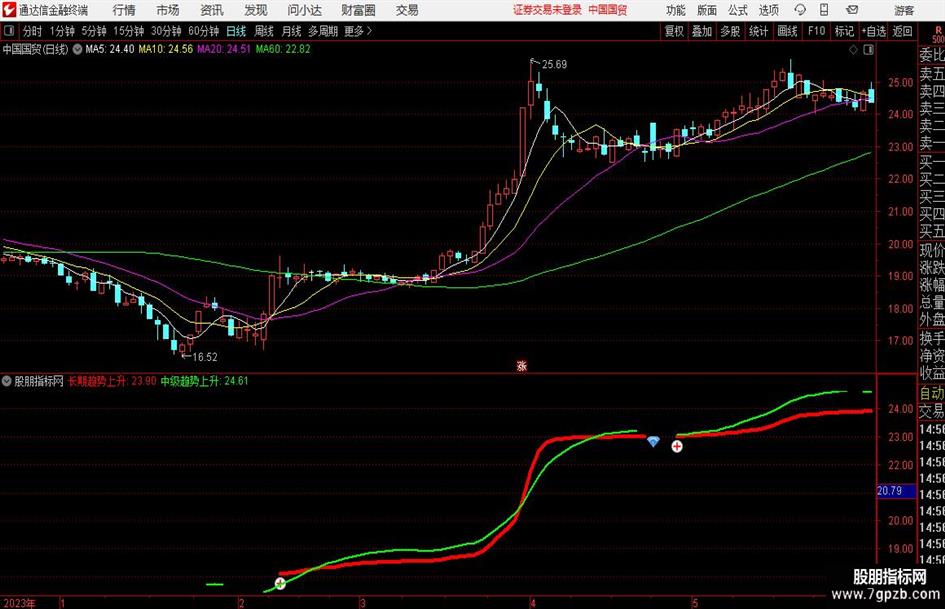Viewport: 945px width, 609px height.
Task: Click the MA5: 24.40 indicator value
Action: 110,49
